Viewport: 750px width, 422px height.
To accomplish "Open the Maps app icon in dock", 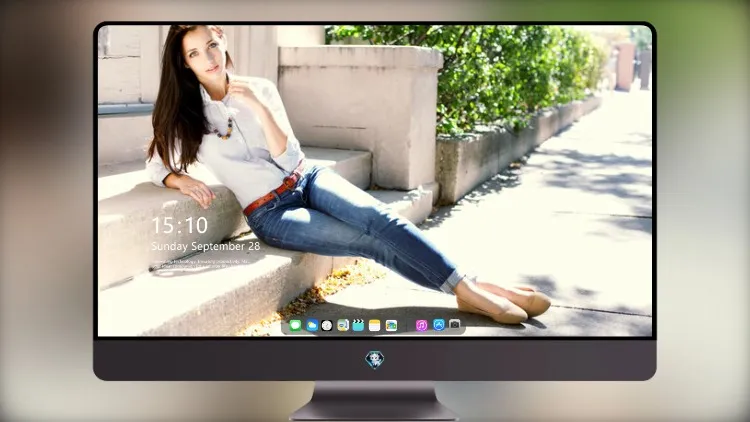I will pyautogui.click(x=343, y=325).
